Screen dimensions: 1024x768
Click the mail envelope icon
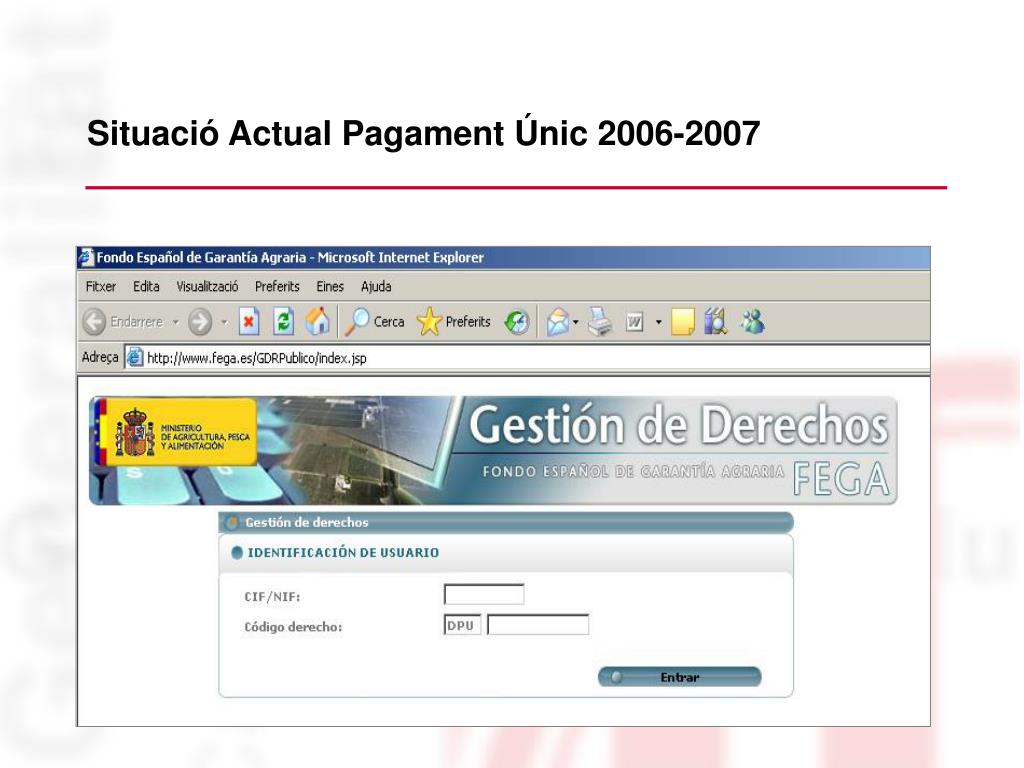(x=558, y=321)
